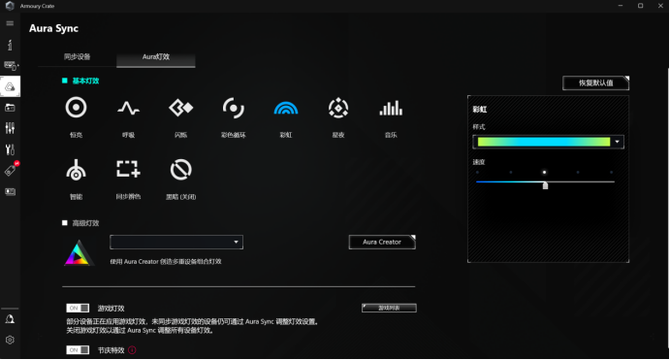Select the 基本灯效 basic effects radio option
670x360 pixels.
[65, 81]
